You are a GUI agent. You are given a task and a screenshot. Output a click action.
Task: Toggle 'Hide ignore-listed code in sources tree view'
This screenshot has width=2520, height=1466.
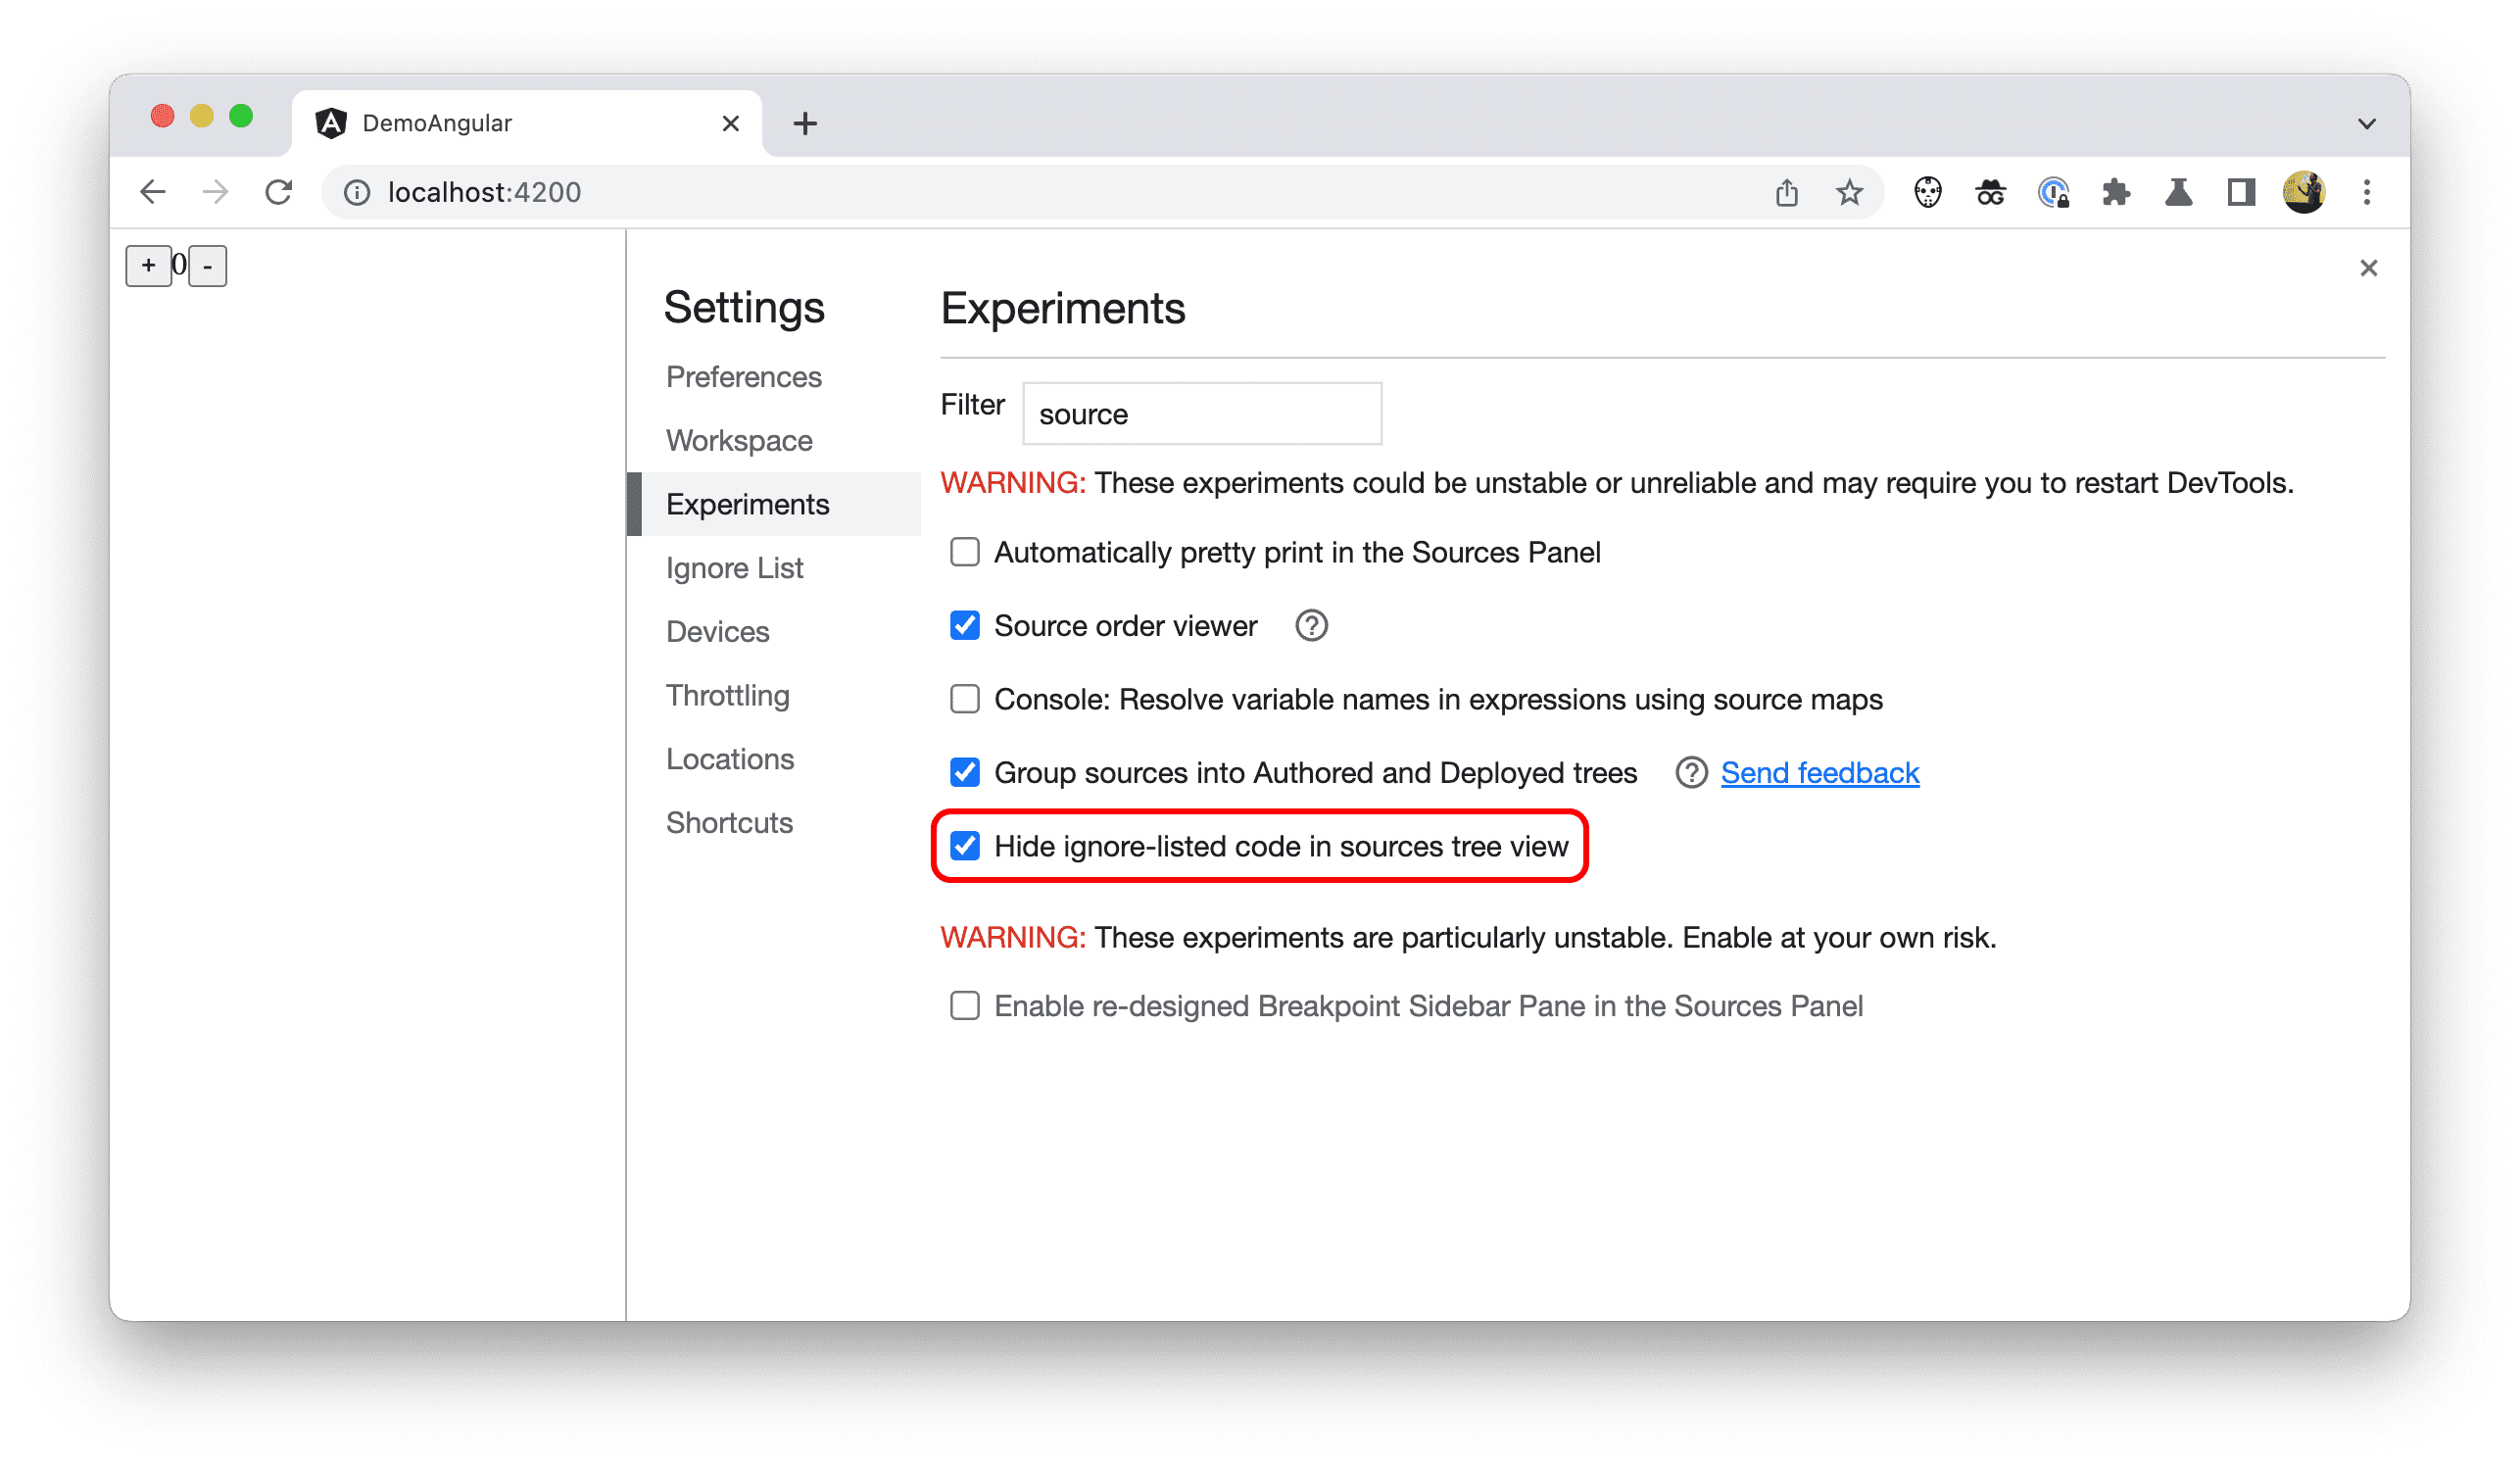pos(964,847)
